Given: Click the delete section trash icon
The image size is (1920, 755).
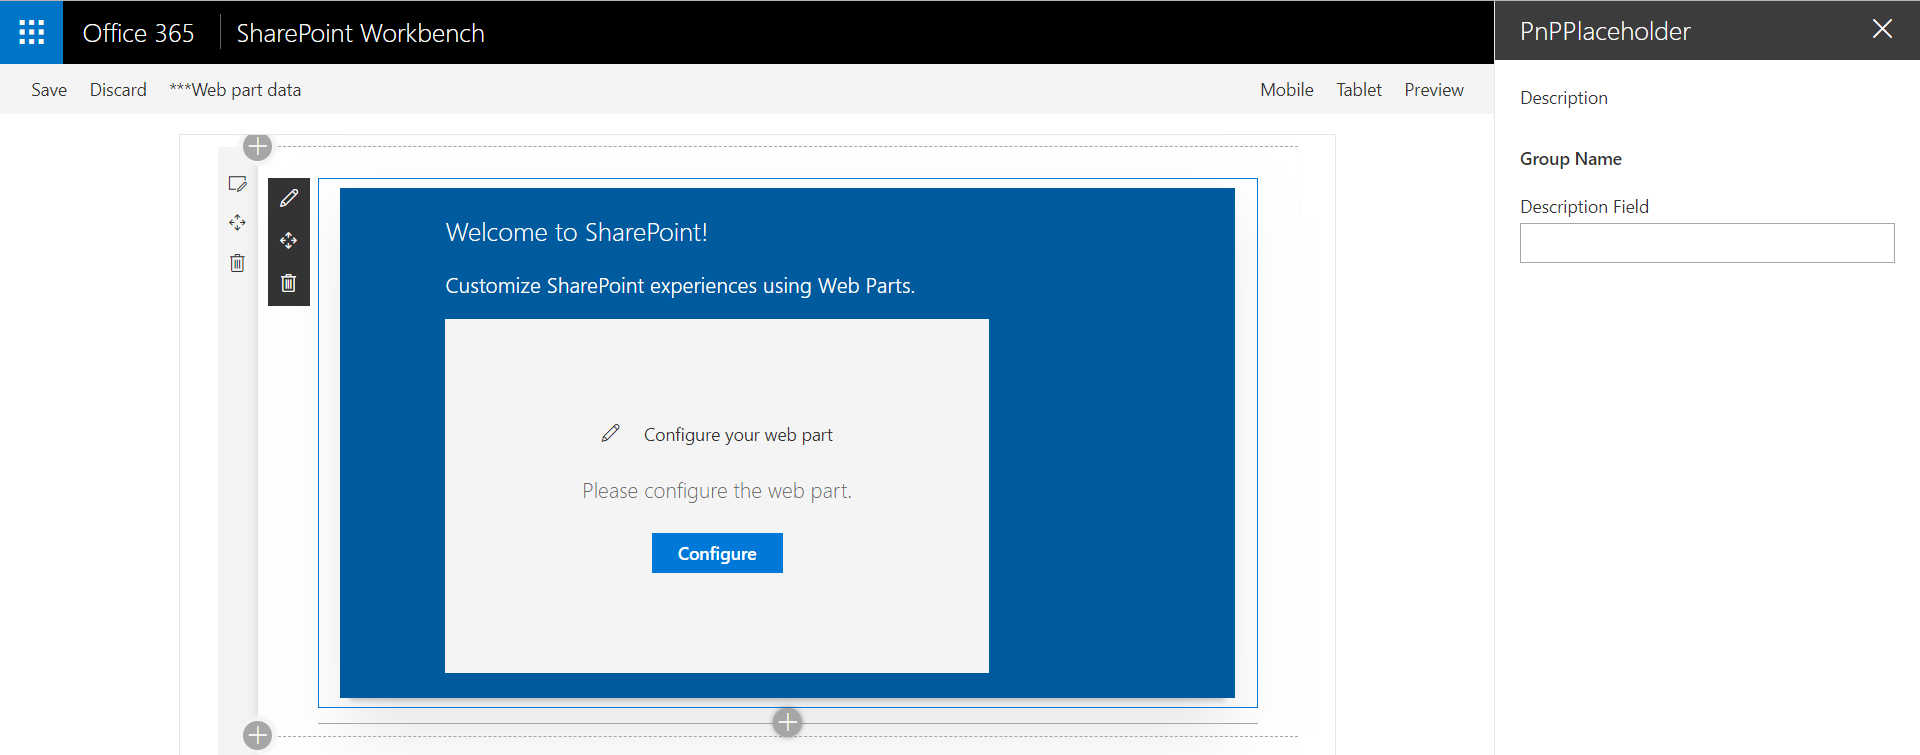Looking at the screenshot, I should pyautogui.click(x=237, y=263).
